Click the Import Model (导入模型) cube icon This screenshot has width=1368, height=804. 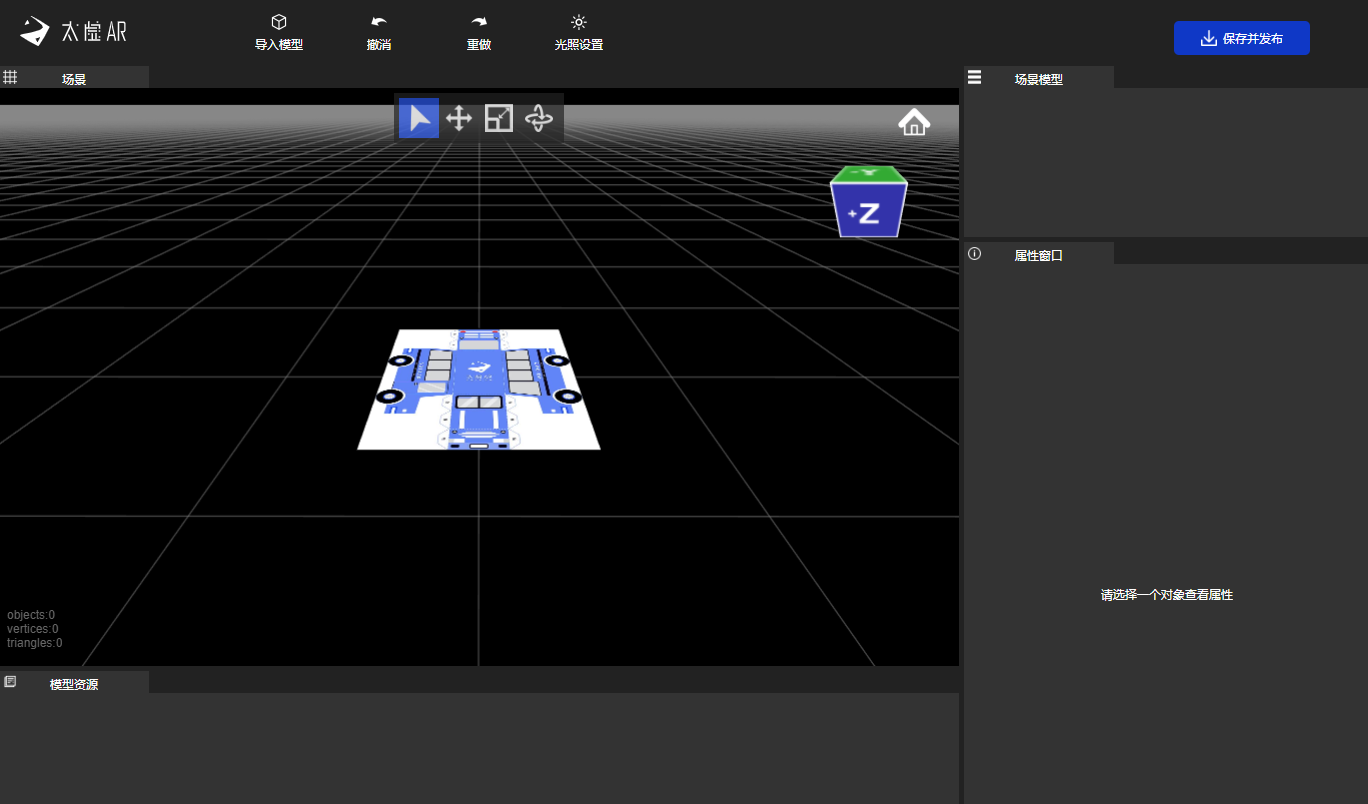pyautogui.click(x=279, y=22)
